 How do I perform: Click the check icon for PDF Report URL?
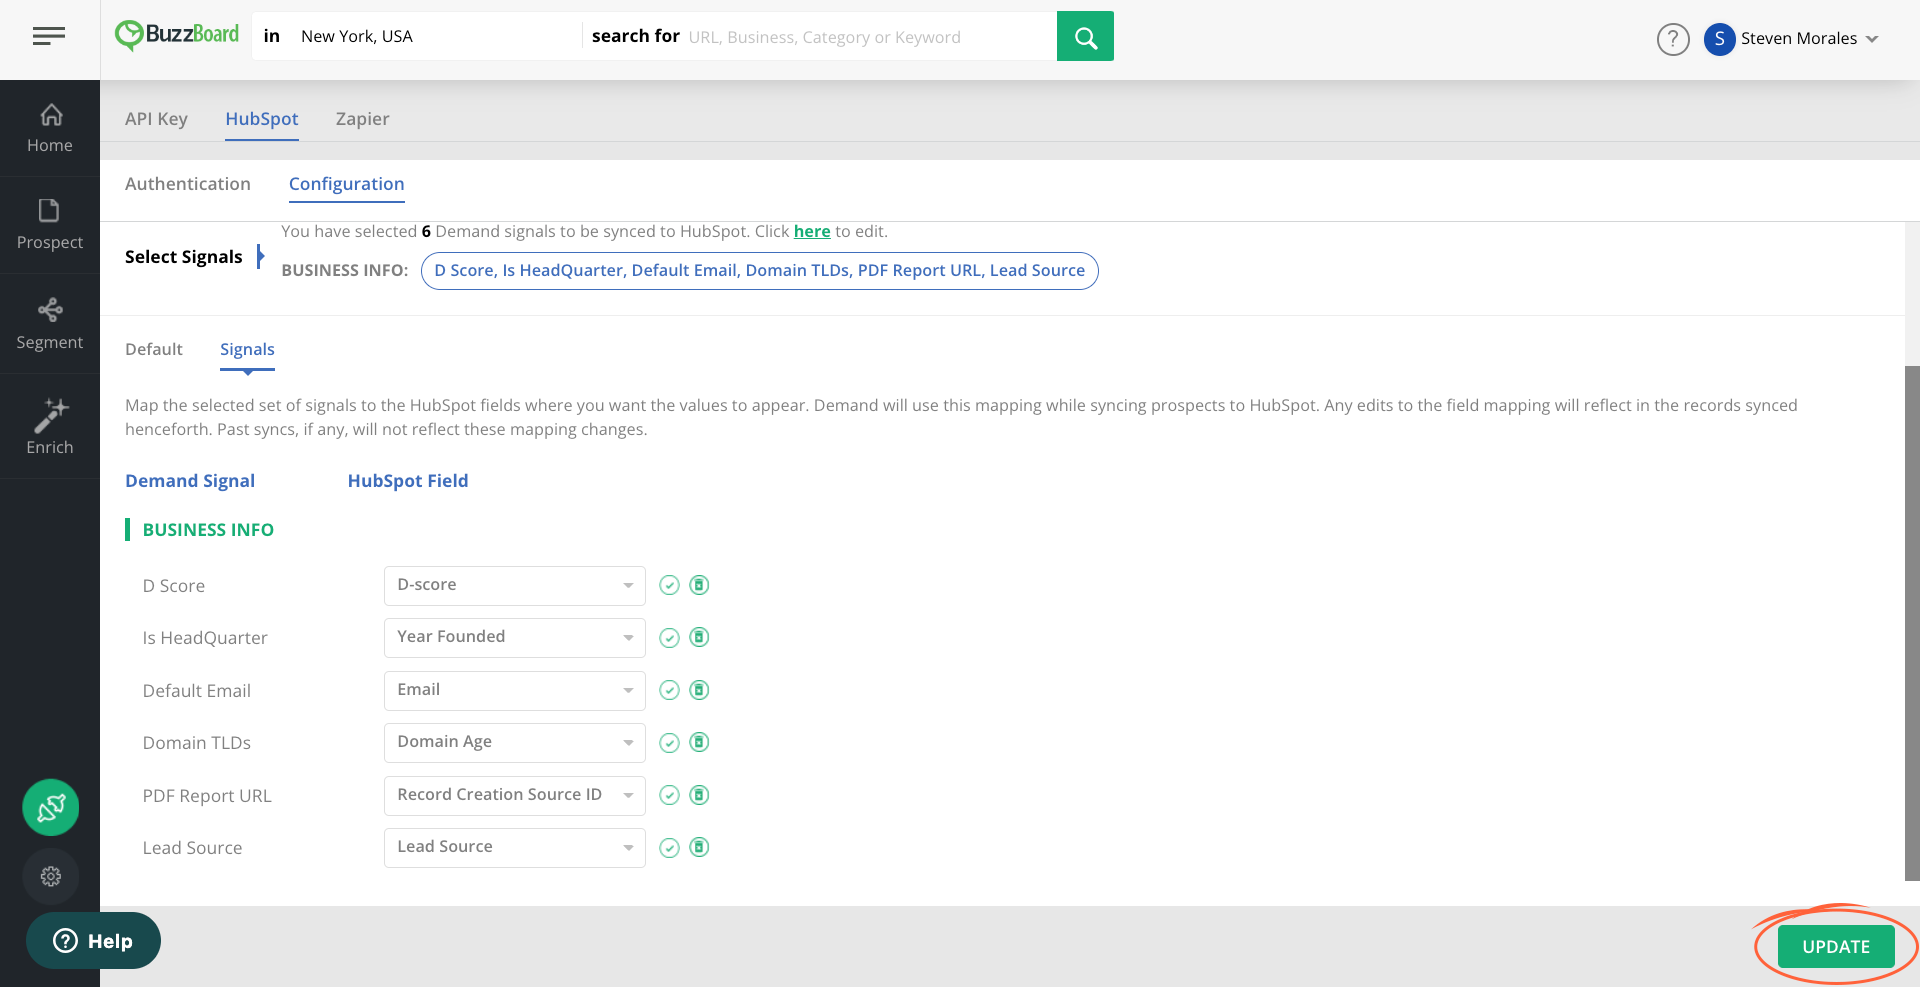(x=670, y=795)
